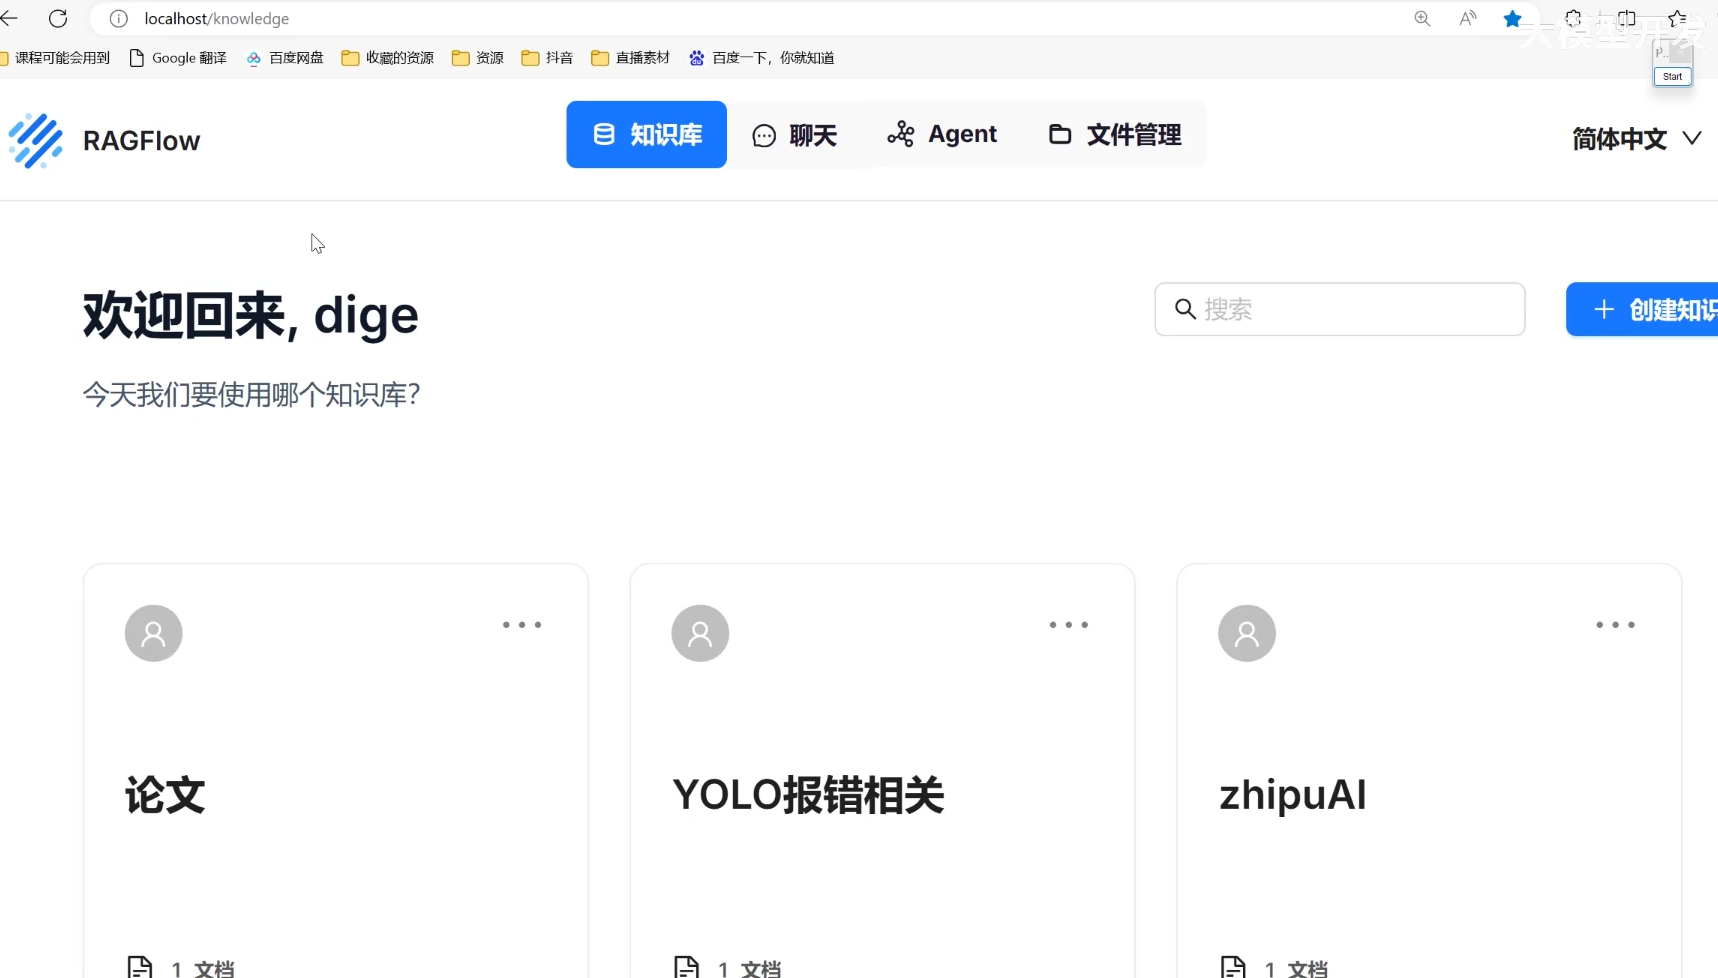Click the search magnifier icon in 搜索 box
Image resolution: width=1718 pixels, height=978 pixels.
tap(1185, 309)
